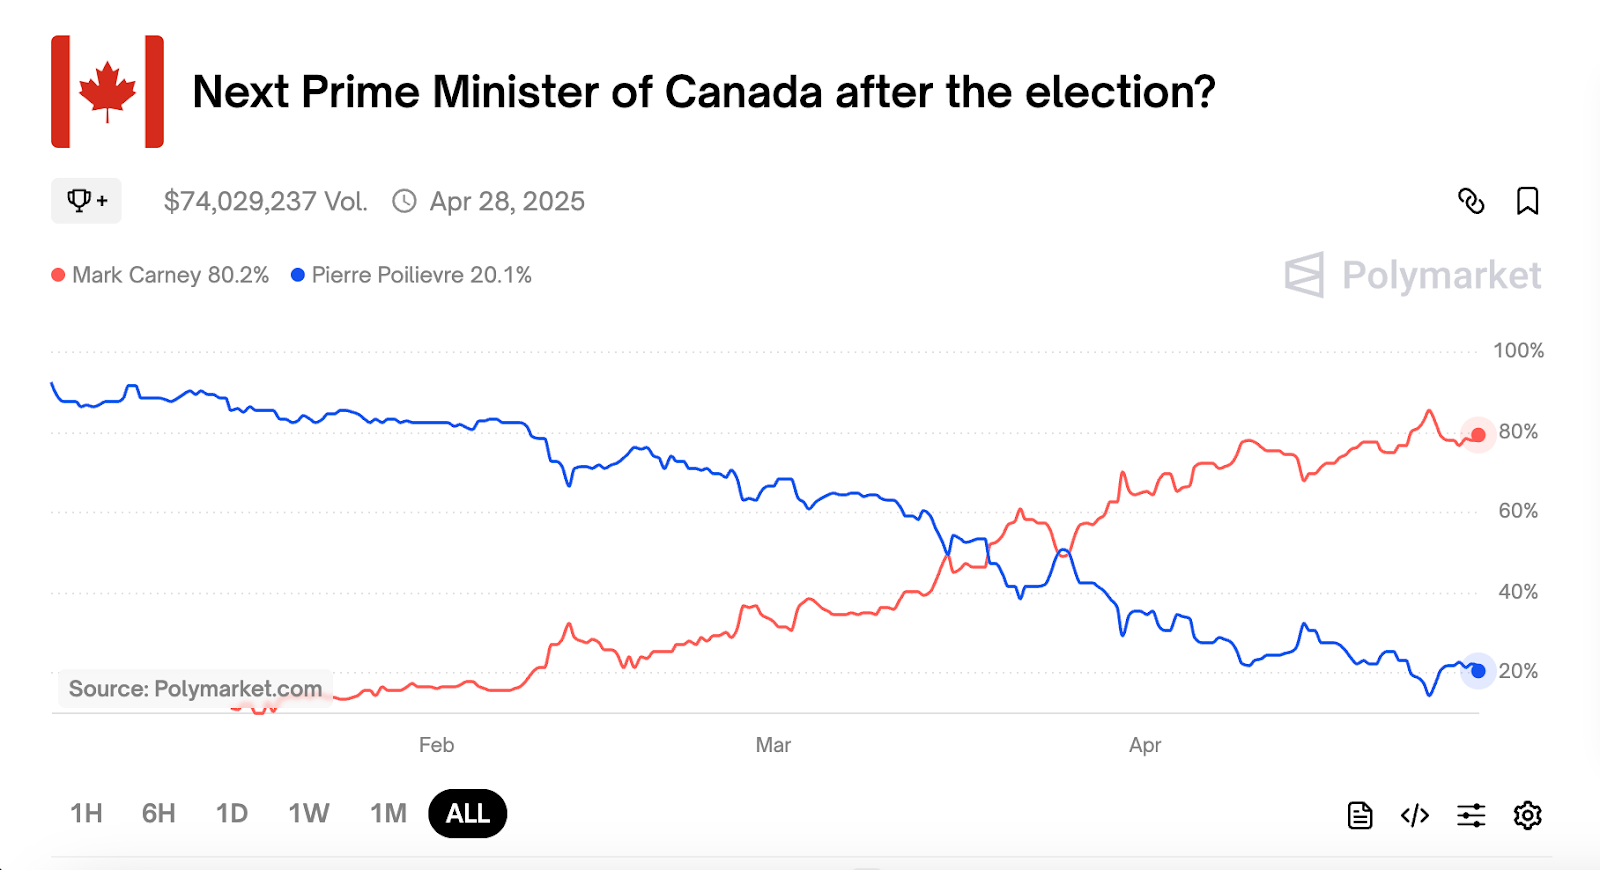
Task: Click the embed code icon
Action: coord(1415,815)
